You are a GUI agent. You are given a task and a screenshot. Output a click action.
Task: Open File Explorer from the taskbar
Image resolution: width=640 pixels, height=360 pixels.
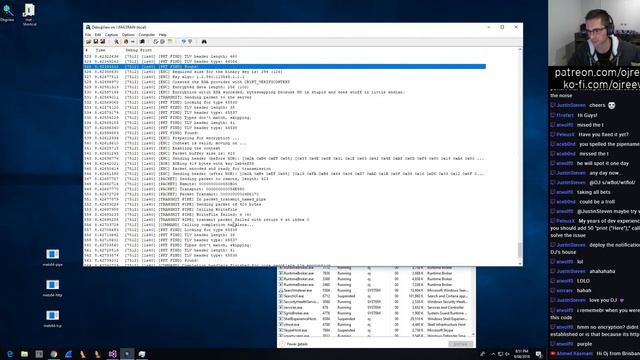pyautogui.click(x=24, y=354)
